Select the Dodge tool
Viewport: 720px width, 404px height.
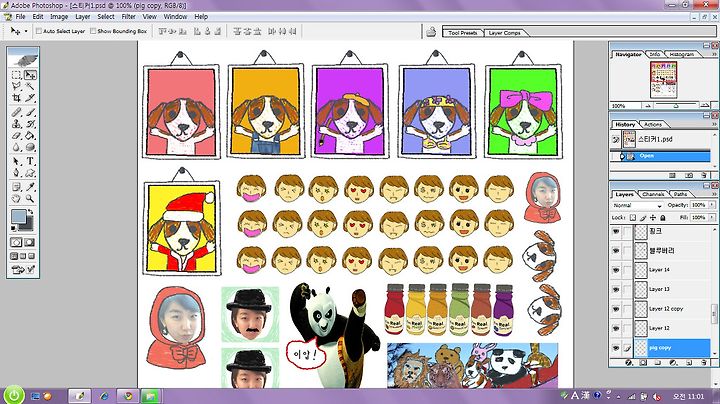tap(30, 147)
